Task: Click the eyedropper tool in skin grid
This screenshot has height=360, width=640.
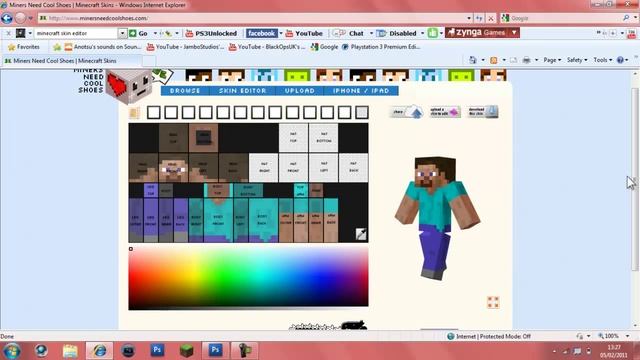Action: [361, 234]
